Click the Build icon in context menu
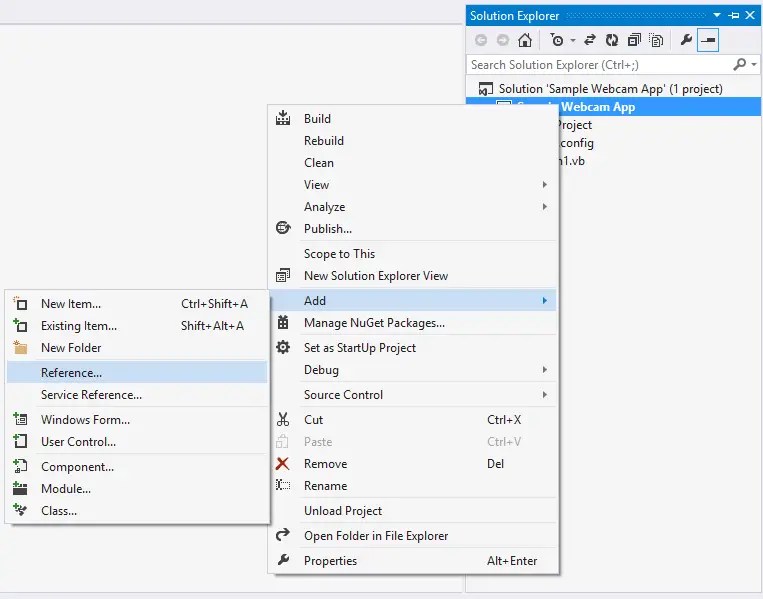Image resolution: width=763 pixels, height=599 pixels. (283, 118)
